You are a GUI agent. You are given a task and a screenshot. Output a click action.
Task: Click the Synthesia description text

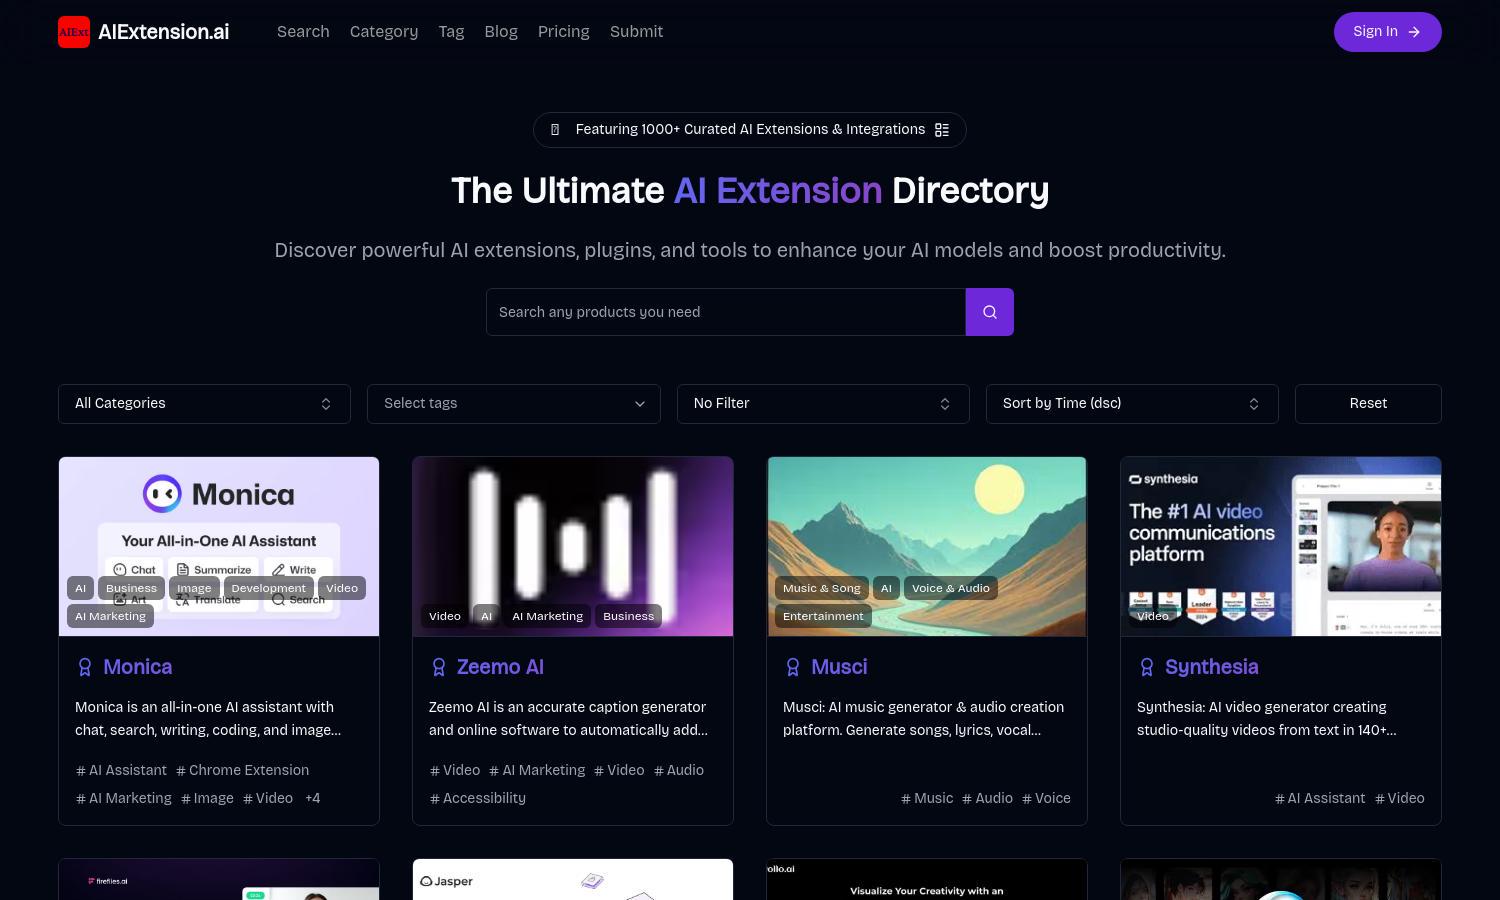coord(1267,718)
